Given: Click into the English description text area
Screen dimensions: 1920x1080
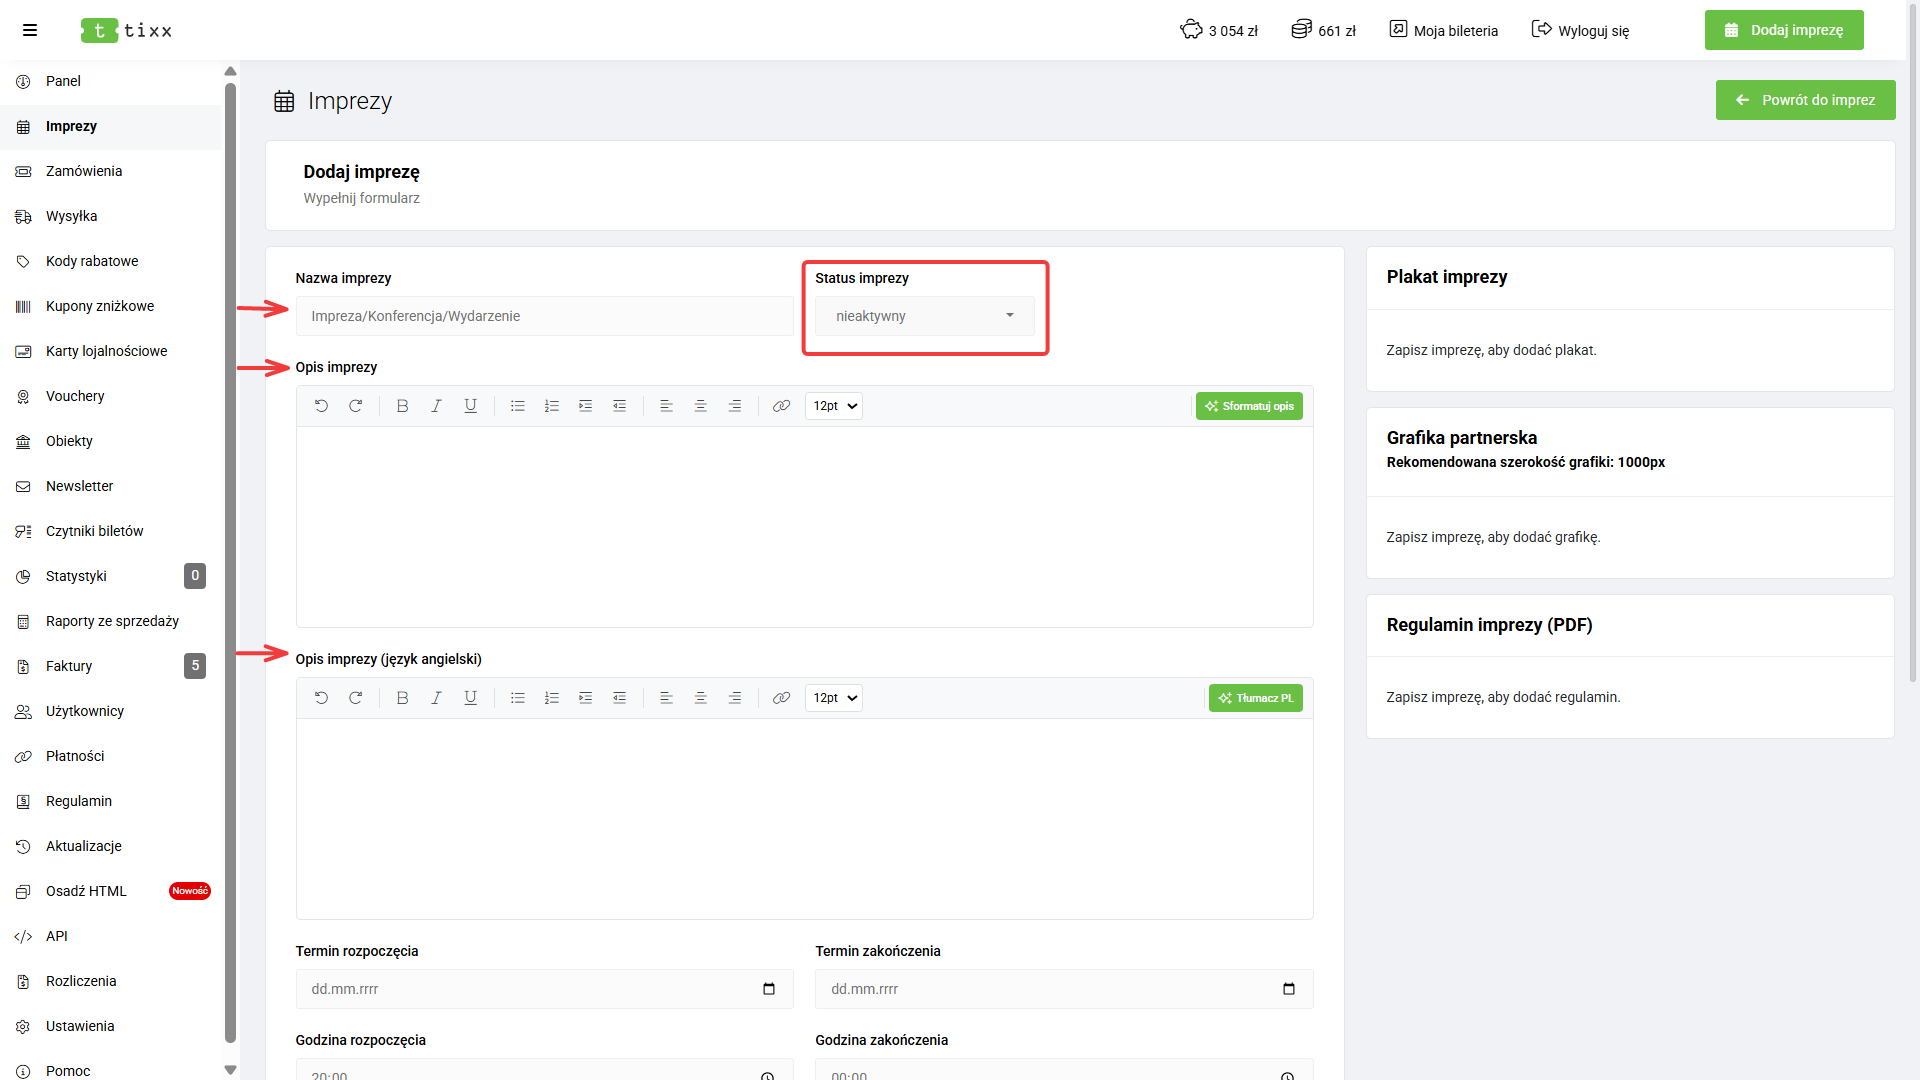Looking at the screenshot, I should pos(804,819).
